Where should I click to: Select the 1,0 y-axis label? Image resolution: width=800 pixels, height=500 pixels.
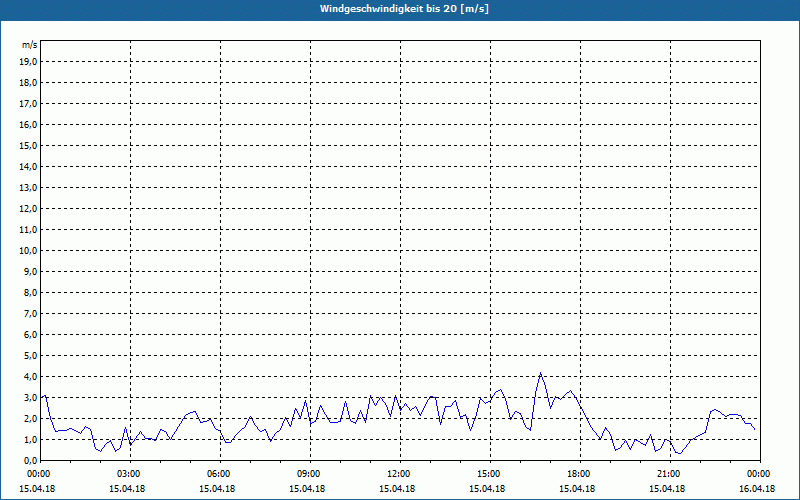[x=30, y=439]
